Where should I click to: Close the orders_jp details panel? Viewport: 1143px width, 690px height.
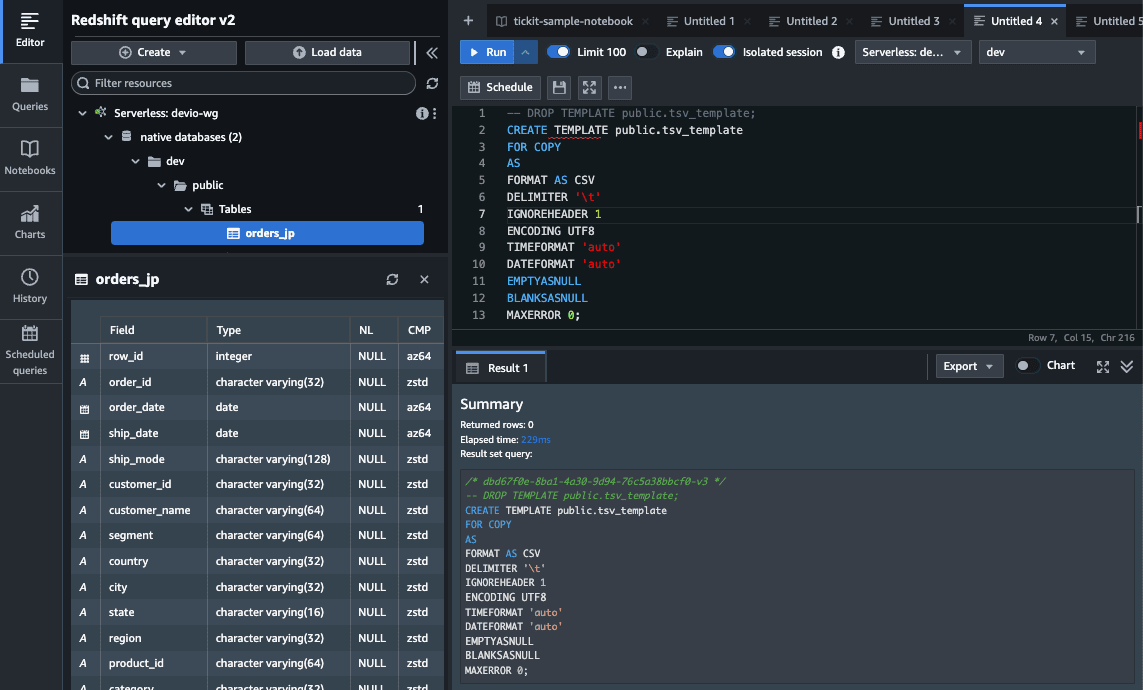tap(424, 280)
